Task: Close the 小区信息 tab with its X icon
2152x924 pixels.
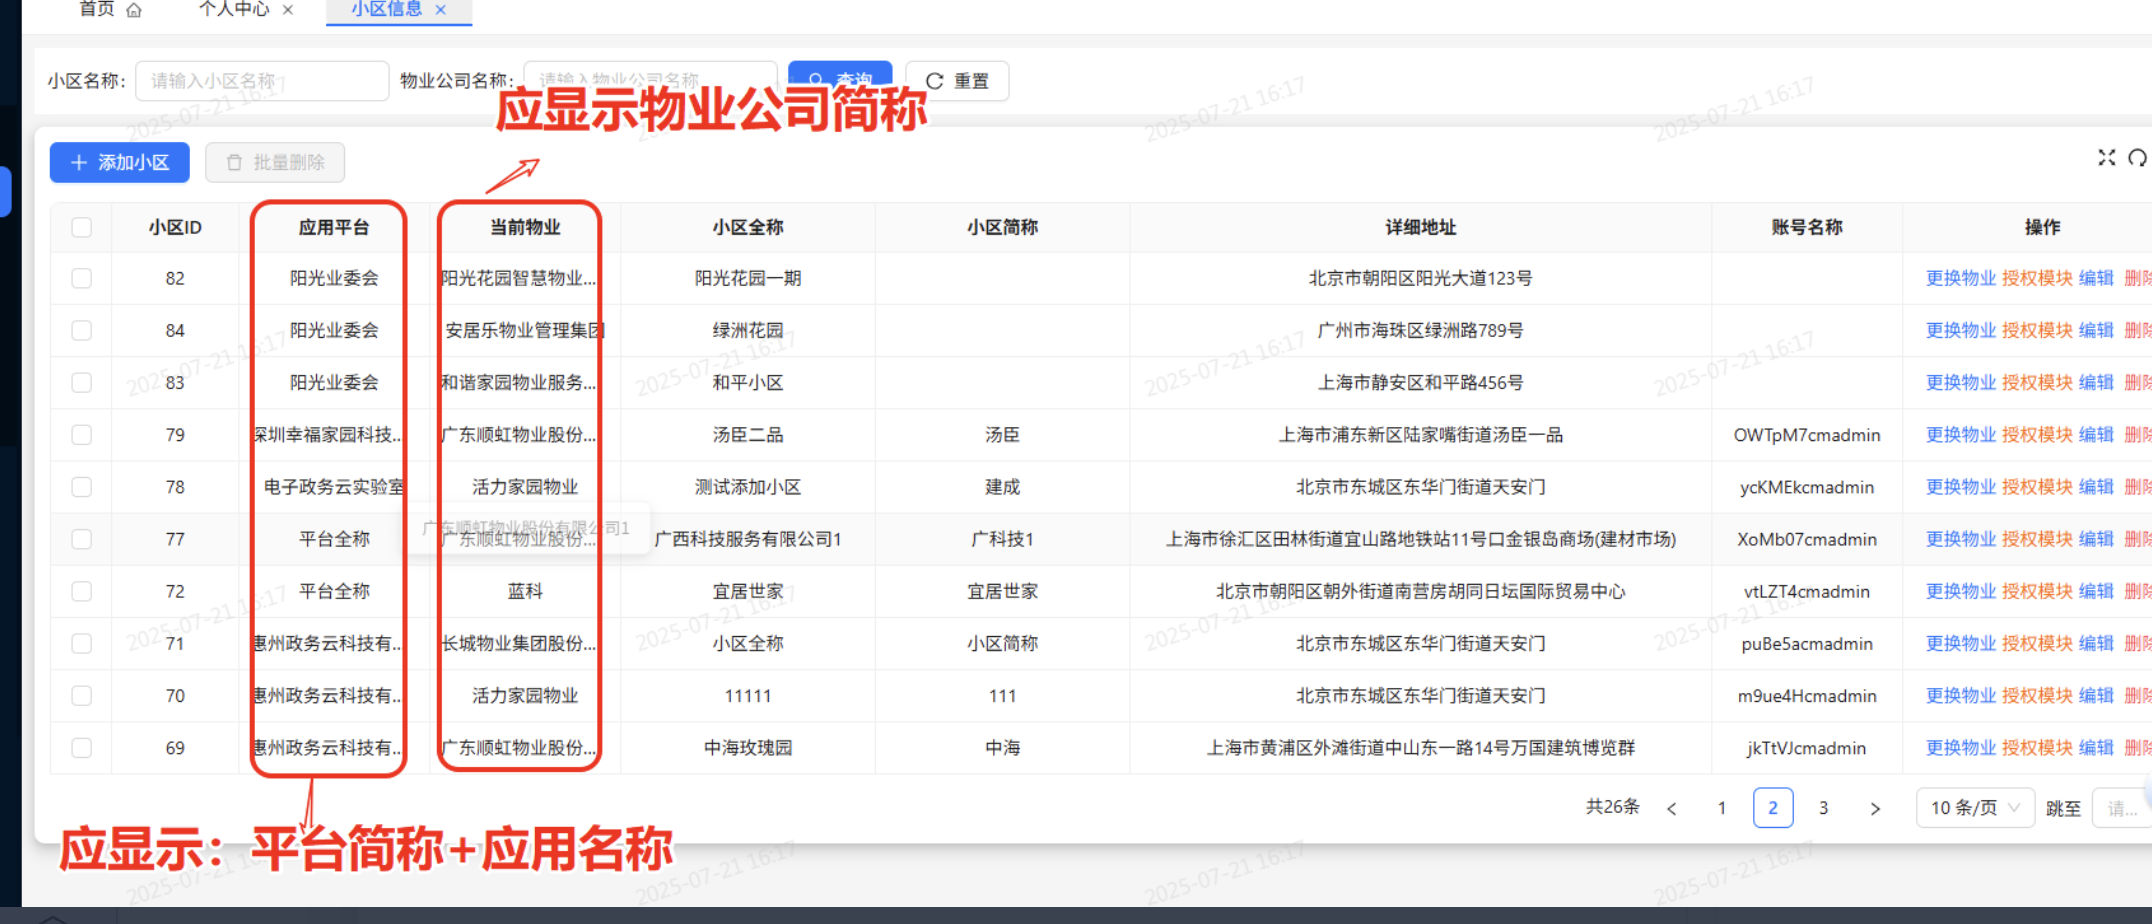Action: [441, 10]
